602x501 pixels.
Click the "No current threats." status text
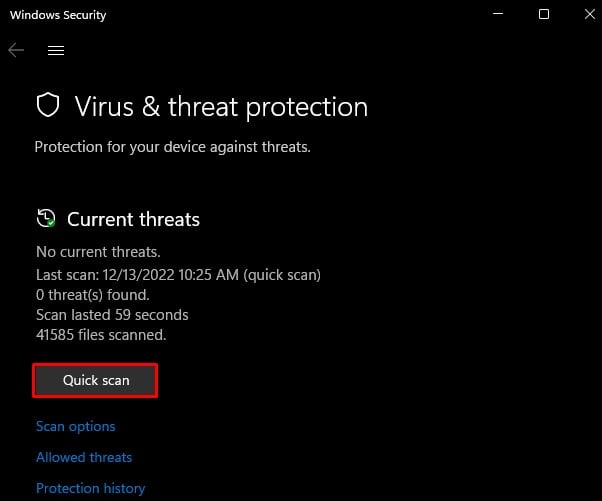point(98,251)
